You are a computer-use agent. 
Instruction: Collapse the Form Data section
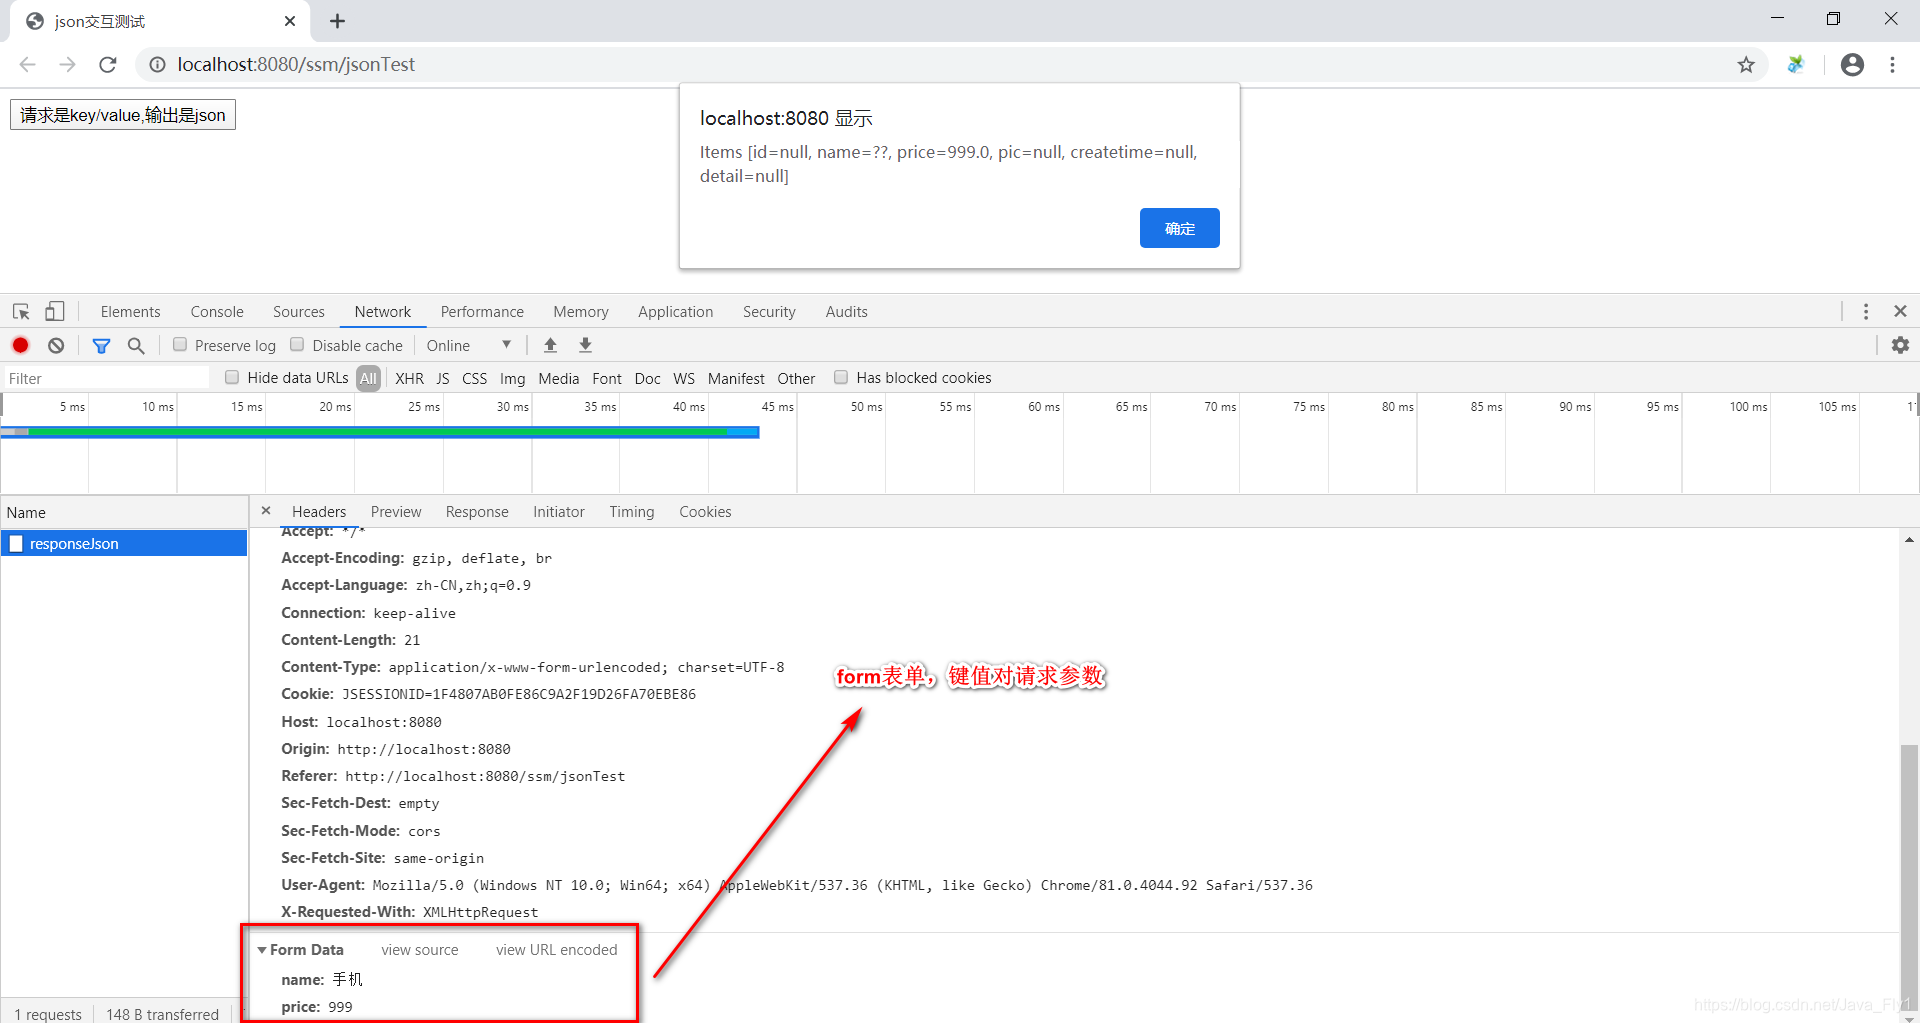click(x=262, y=950)
